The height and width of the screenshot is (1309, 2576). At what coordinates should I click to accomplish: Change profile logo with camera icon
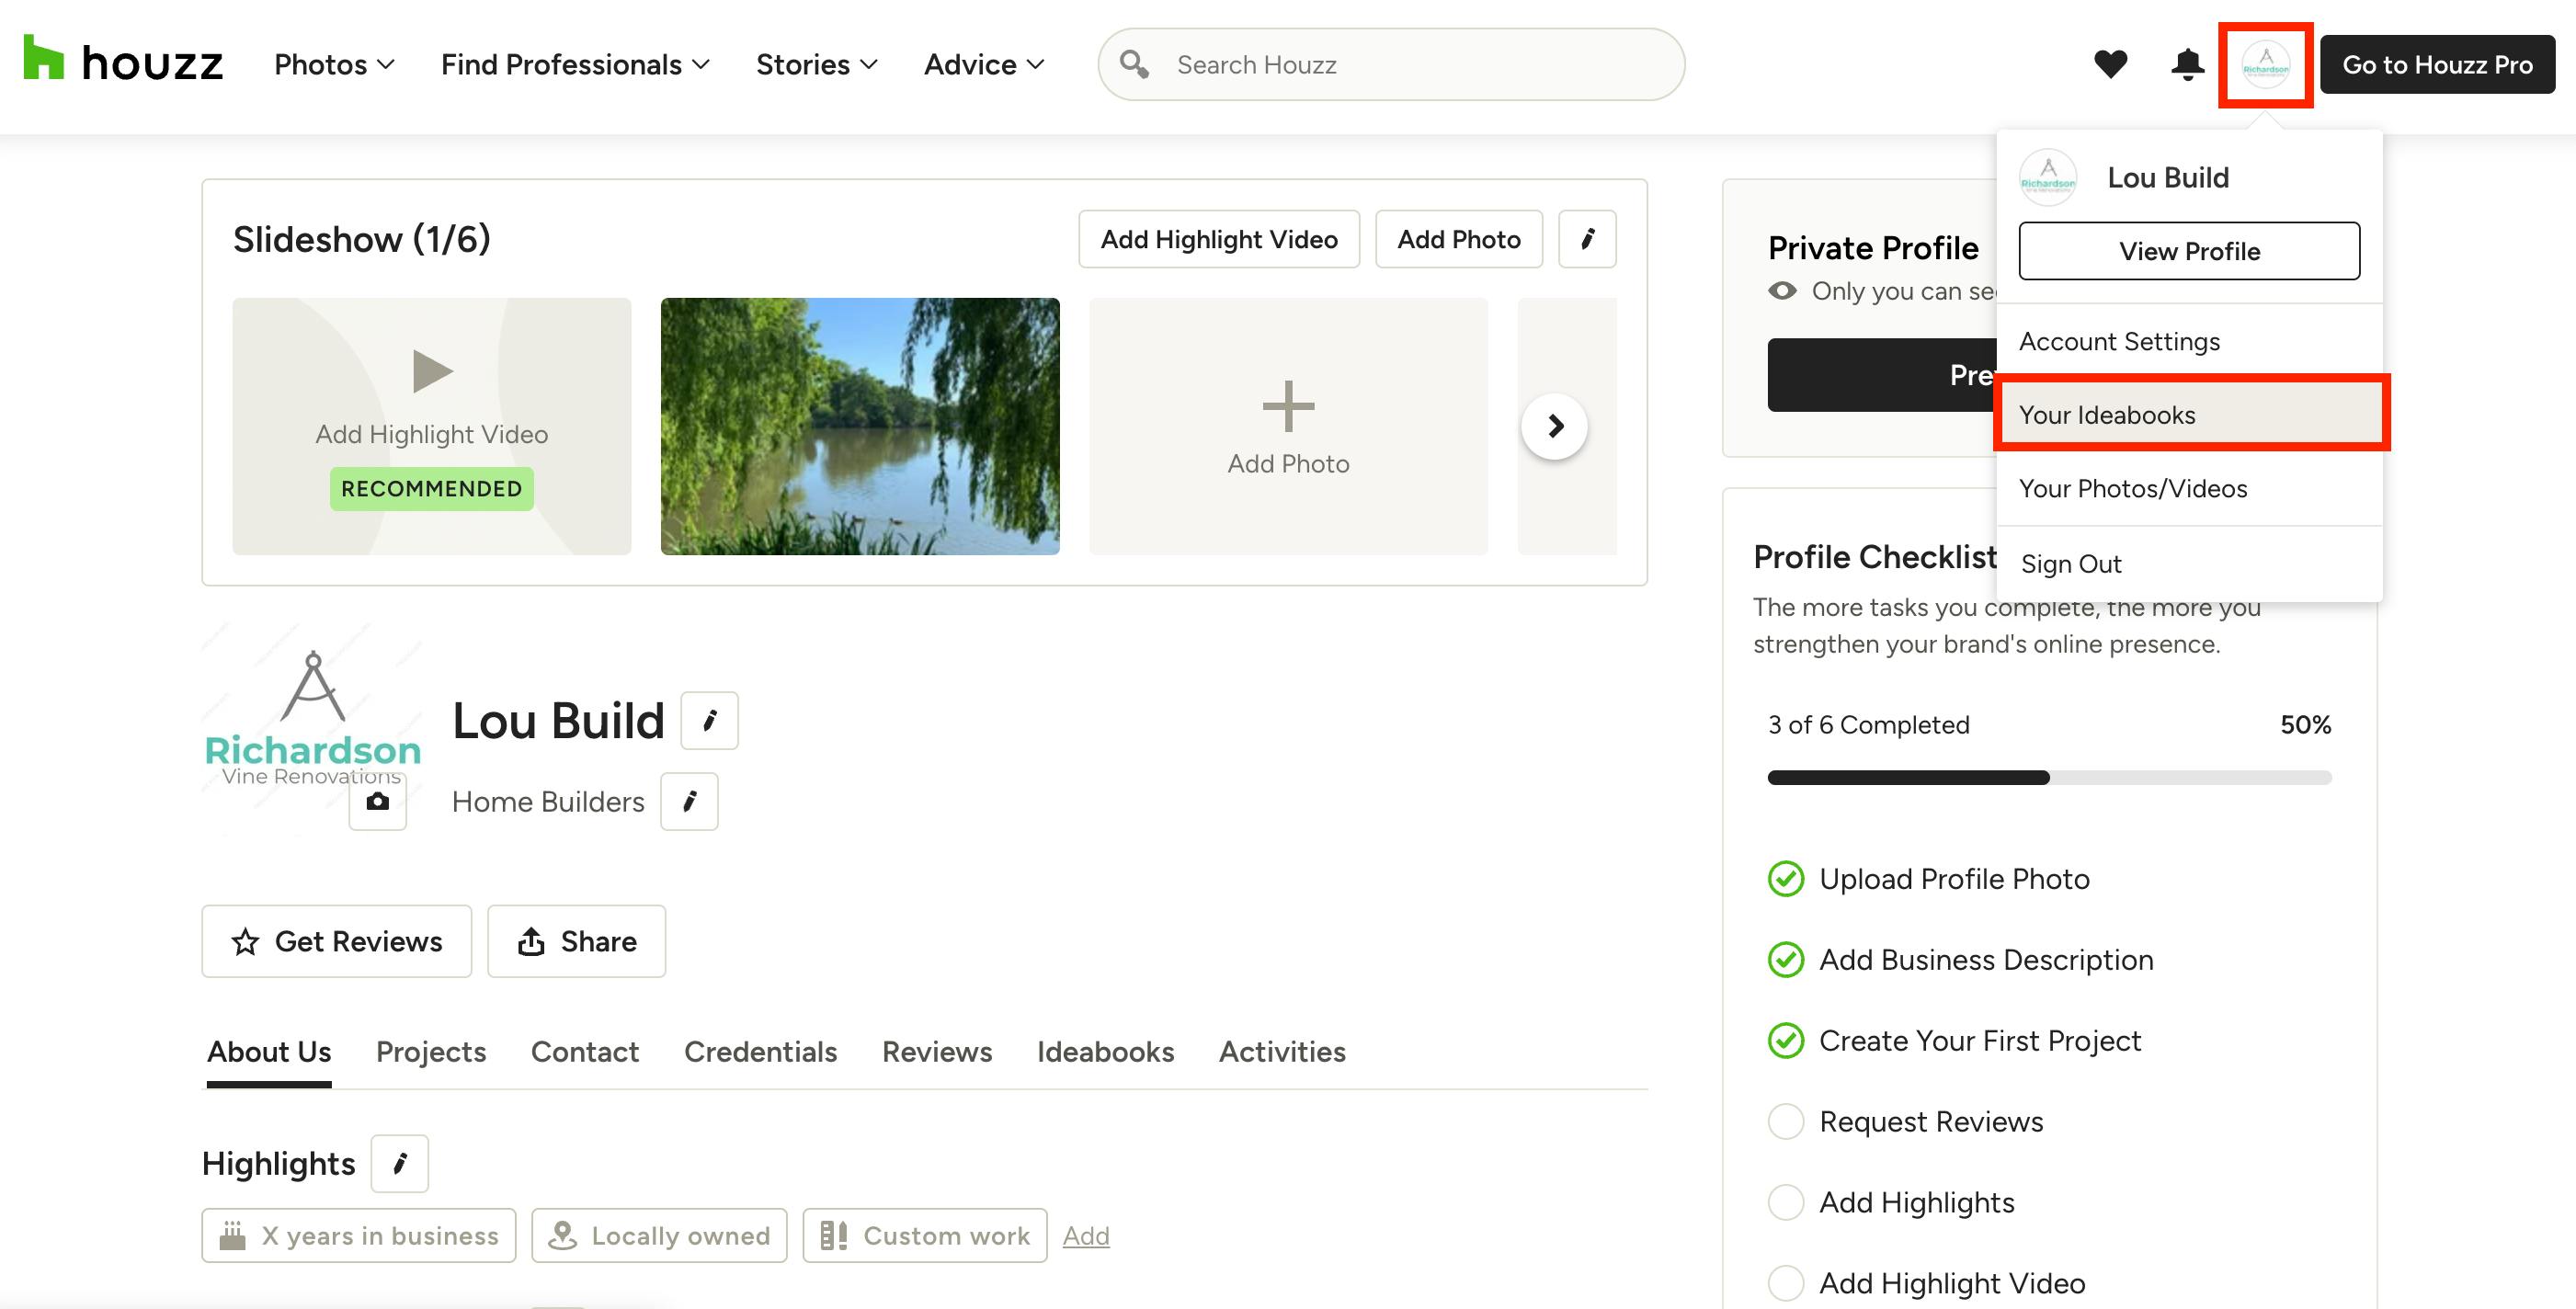[x=377, y=801]
